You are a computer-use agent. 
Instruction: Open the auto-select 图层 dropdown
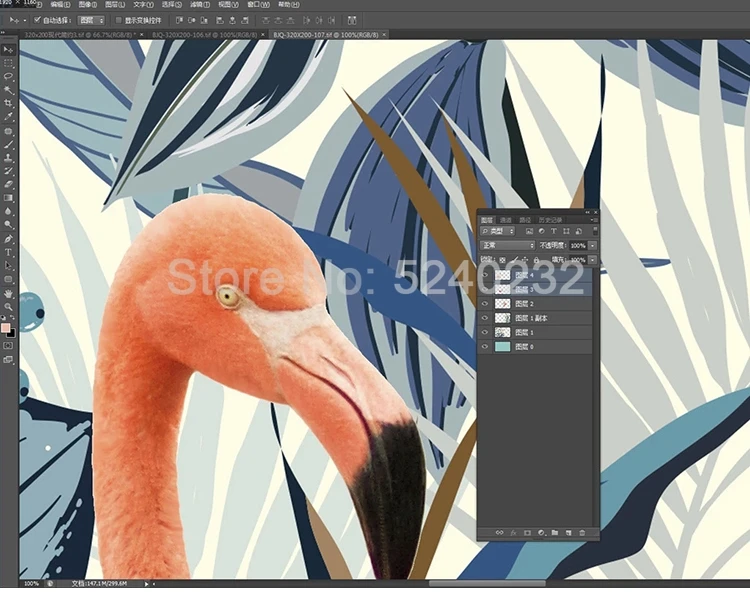(91, 20)
